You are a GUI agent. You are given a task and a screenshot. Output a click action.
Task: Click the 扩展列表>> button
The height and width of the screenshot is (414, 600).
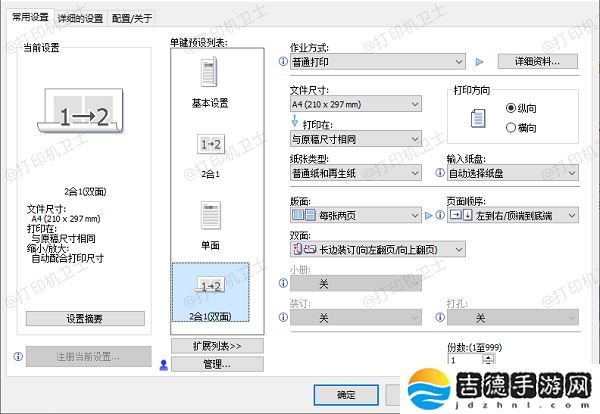point(217,346)
